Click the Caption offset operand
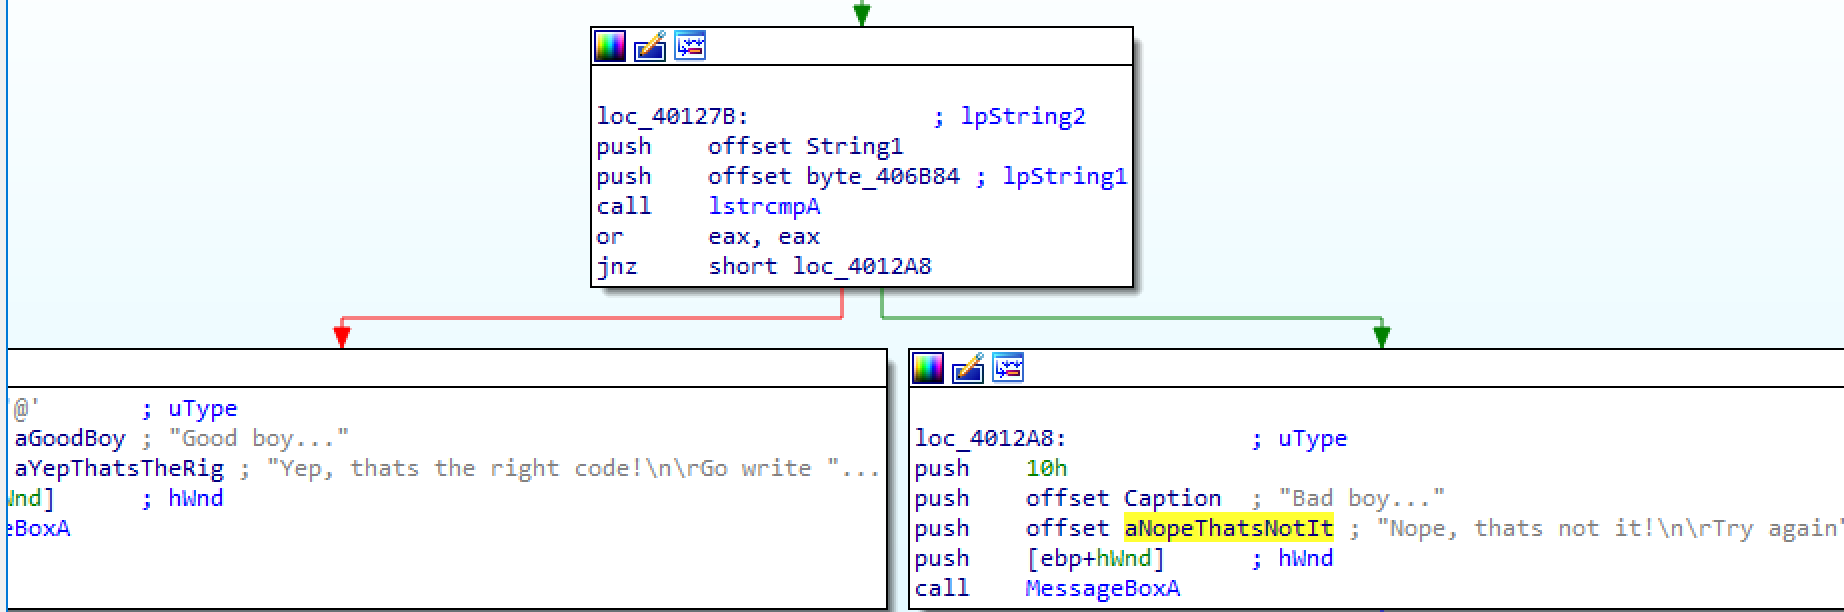The image size is (1844, 612). 1172,498
